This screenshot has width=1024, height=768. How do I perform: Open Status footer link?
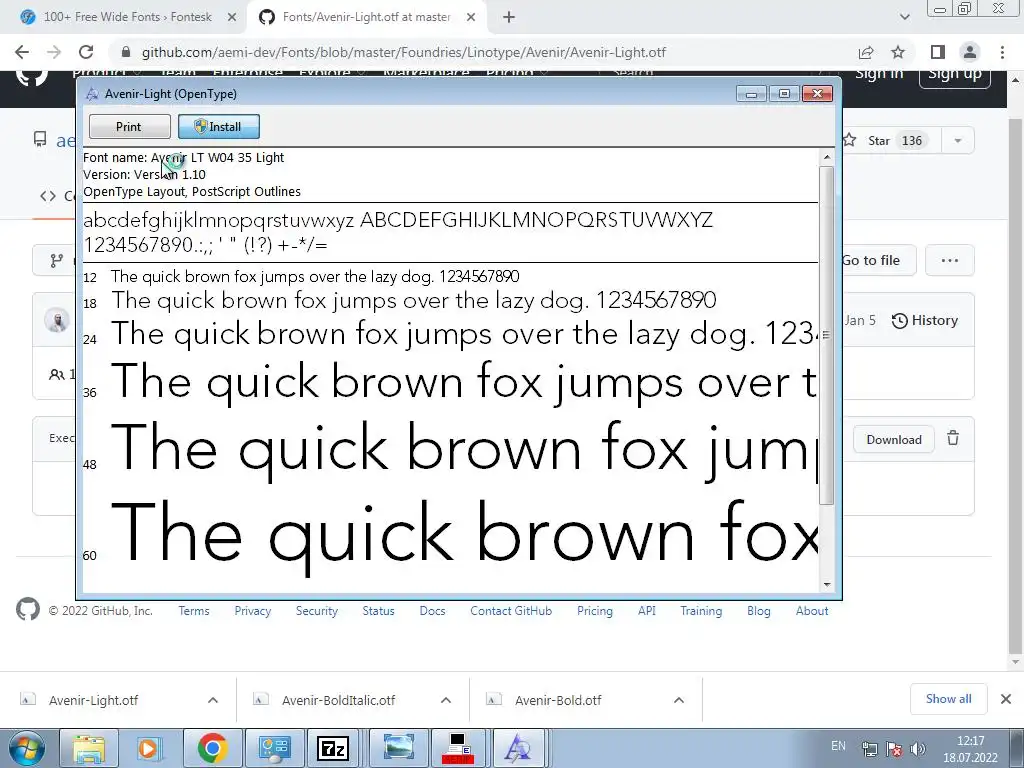pyautogui.click(x=379, y=611)
